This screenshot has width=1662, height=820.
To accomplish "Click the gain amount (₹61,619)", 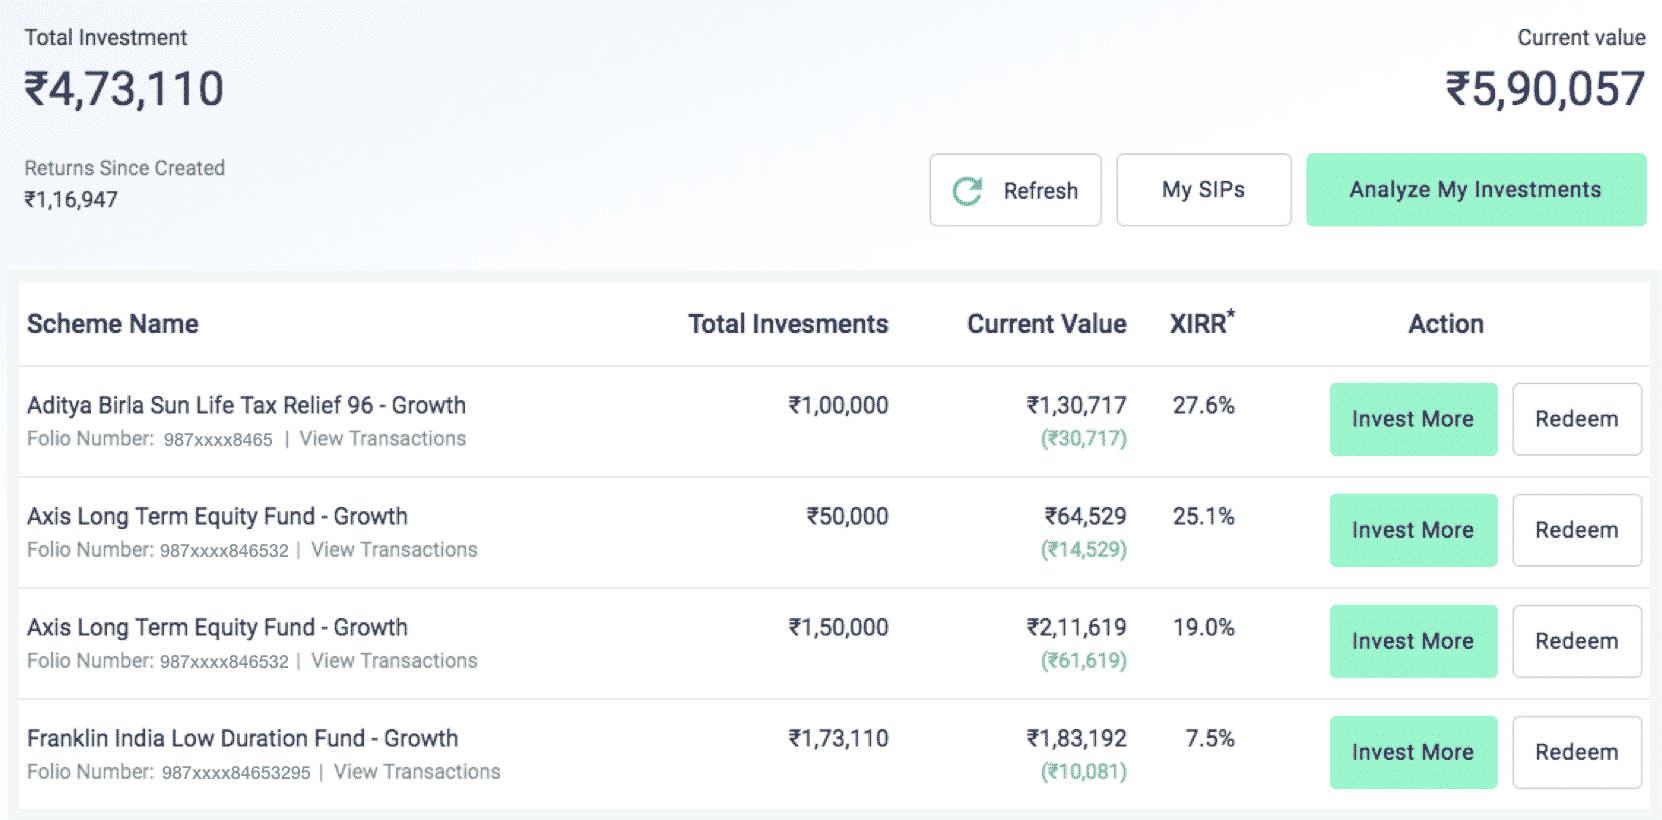I will point(1084,661).
